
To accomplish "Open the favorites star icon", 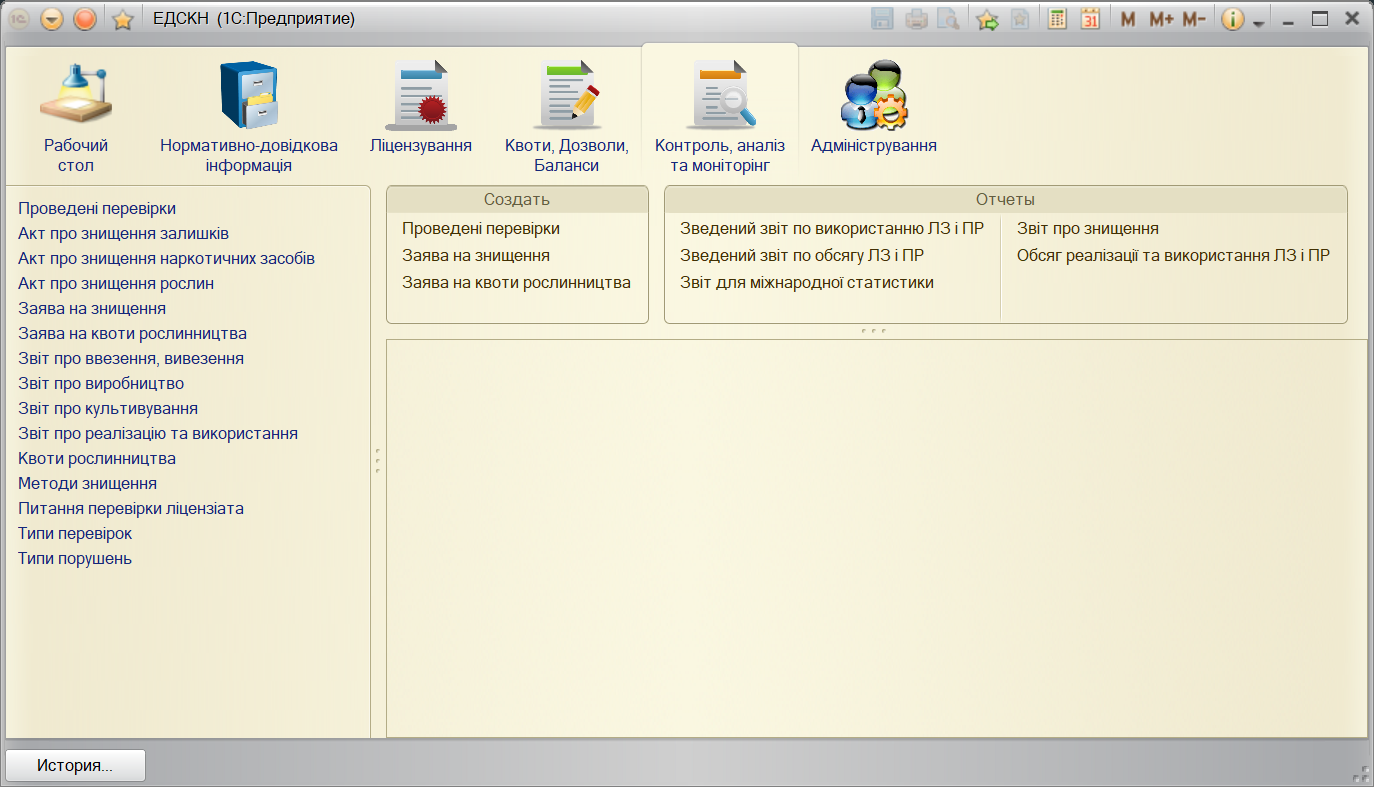I will pyautogui.click(x=123, y=19).
